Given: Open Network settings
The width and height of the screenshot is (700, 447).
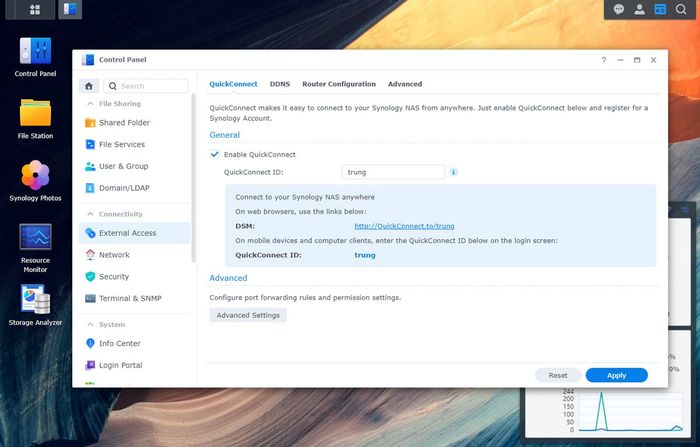Looking at the screenshot, I should (x=134, y=255).
